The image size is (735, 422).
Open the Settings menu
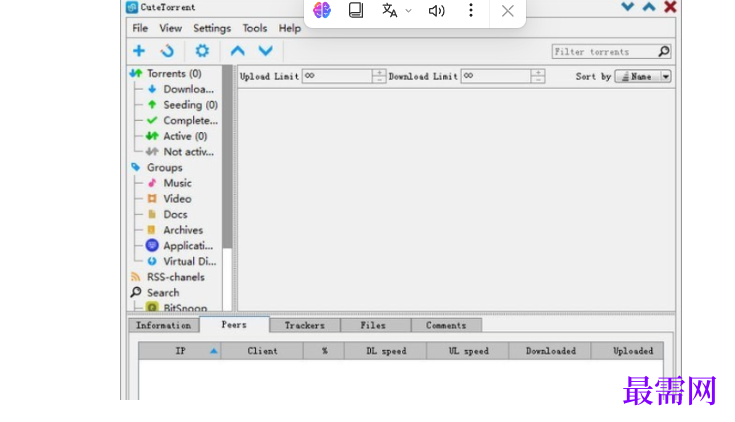coord(212,28)
